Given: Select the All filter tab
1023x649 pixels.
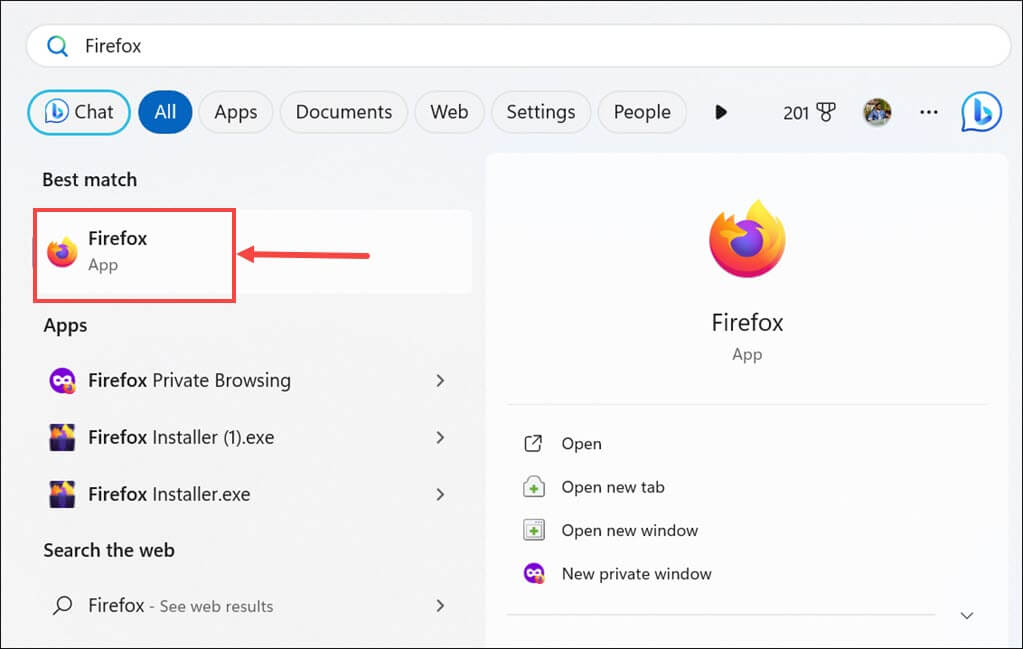Looking at the screenshot, I should [165, 112].
